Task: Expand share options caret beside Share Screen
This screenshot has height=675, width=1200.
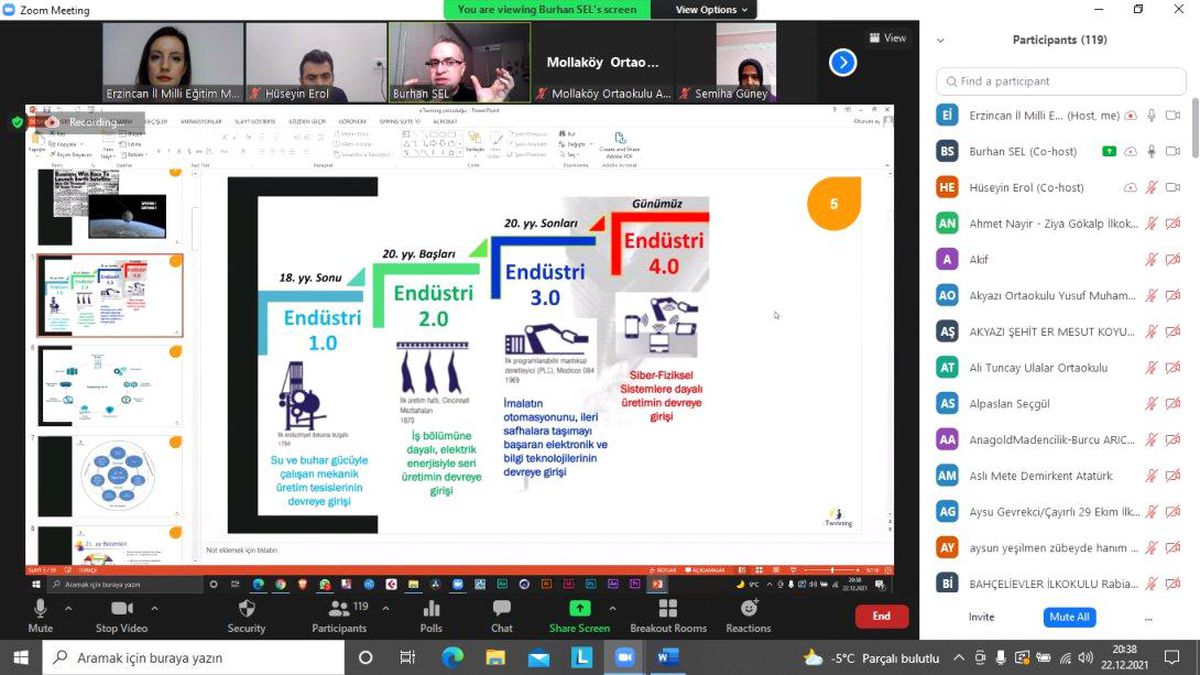Action: pos(611,607)
